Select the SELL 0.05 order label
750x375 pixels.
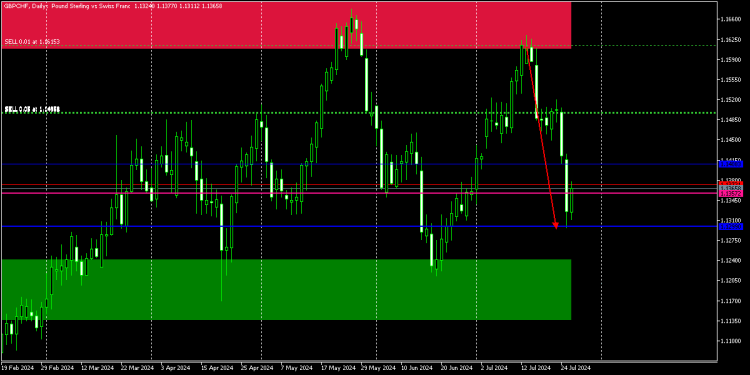(32, 110)
